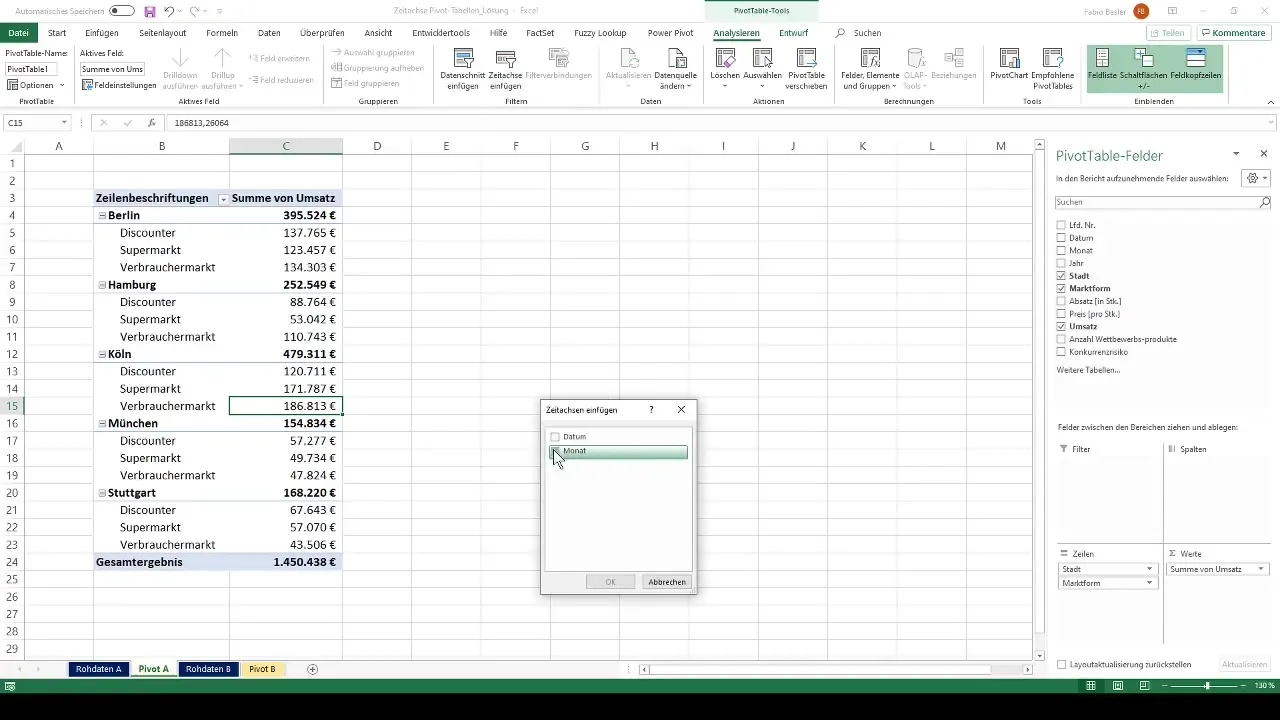1280x720 pixels.
Task: Open the Name Box dropdown
Action: point(65,123)
